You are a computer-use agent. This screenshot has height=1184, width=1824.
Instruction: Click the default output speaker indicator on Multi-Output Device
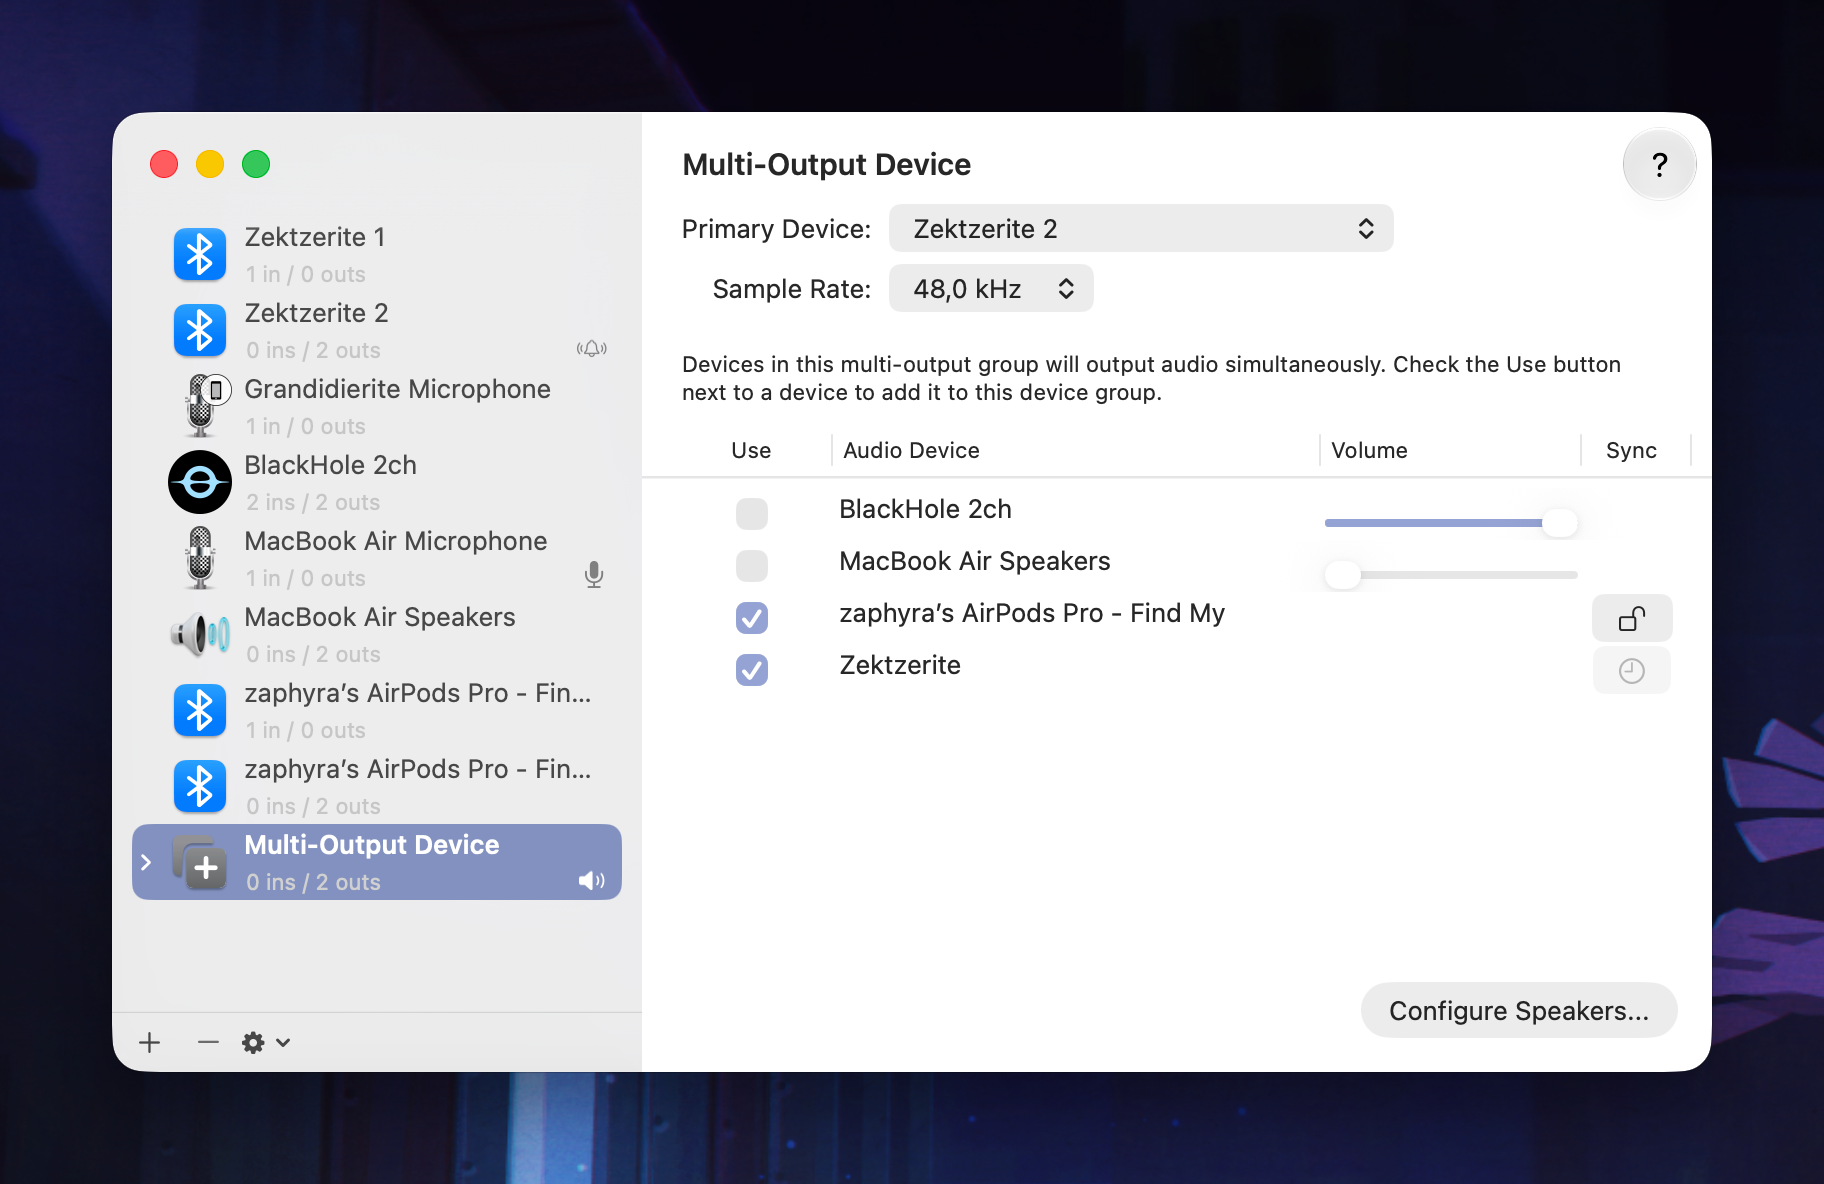592,881
